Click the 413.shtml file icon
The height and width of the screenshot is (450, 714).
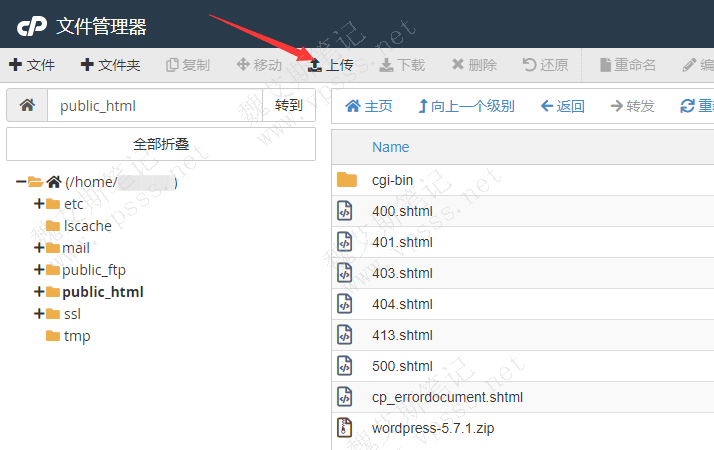point(345,335)
